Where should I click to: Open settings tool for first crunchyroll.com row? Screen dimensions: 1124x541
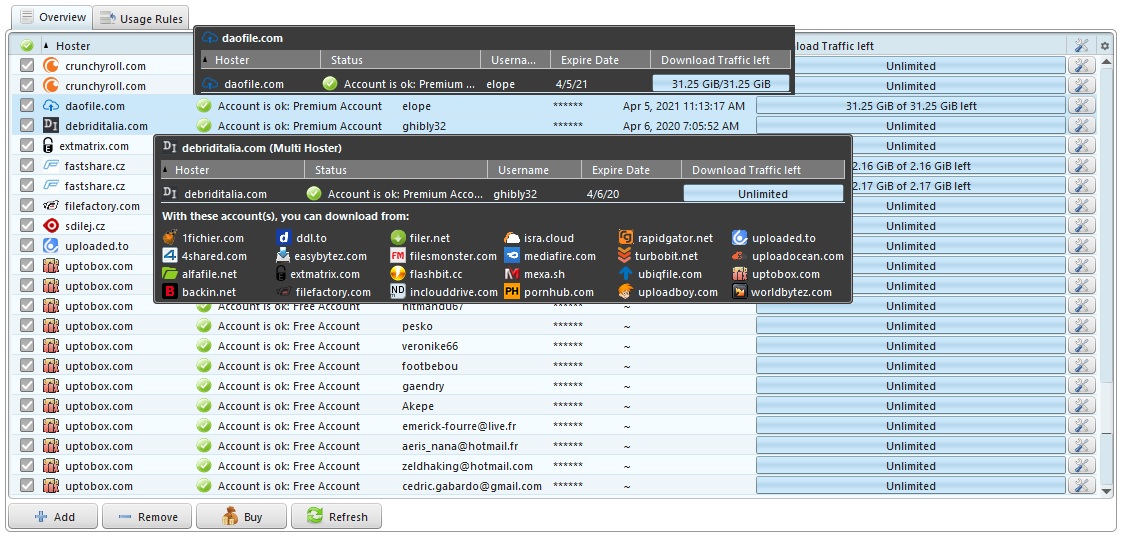(x=1082, y=66)
